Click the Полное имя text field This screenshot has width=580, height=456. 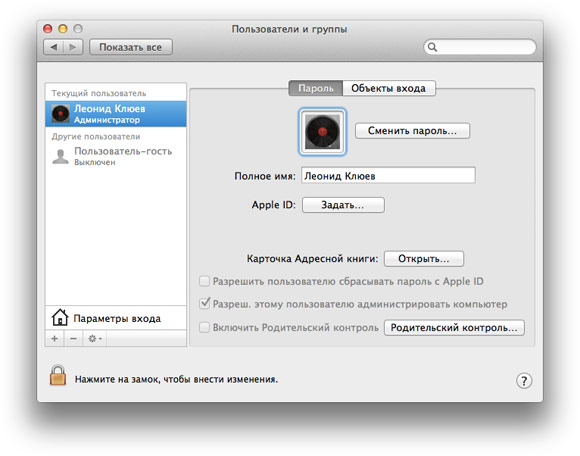pyautogui.click(x=388, y=175)
